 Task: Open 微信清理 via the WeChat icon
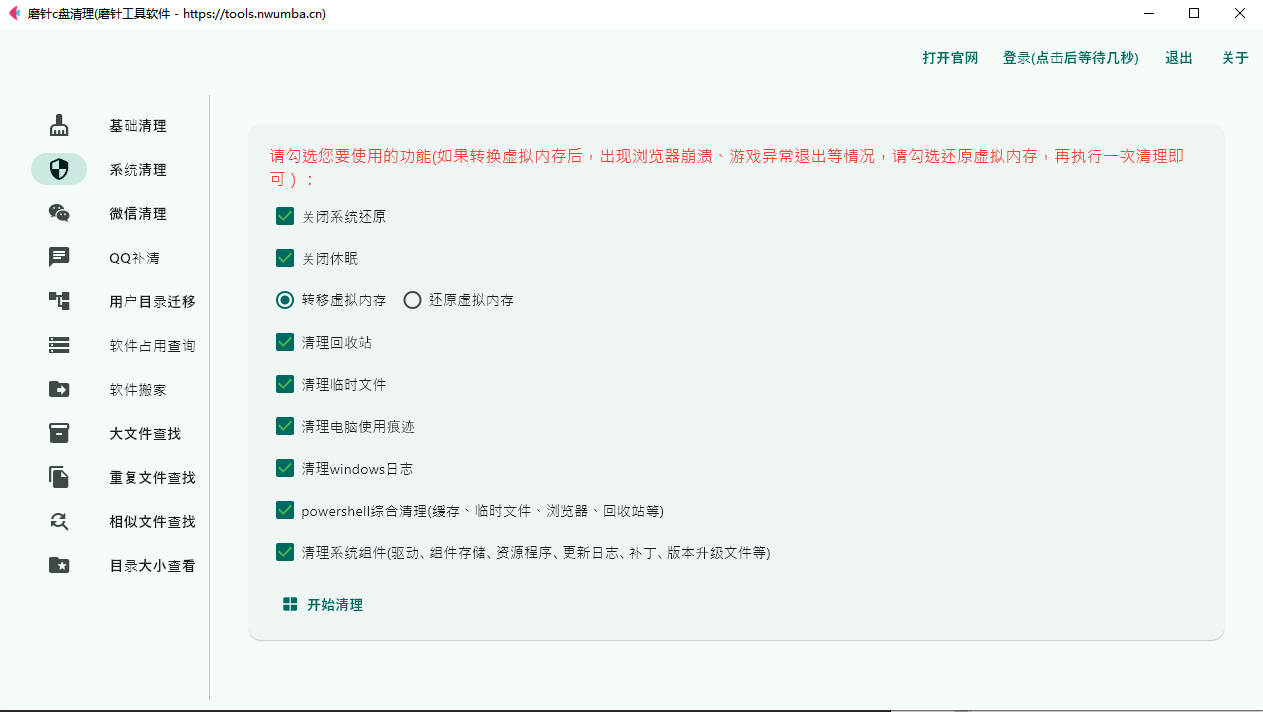tap(59, 213)
